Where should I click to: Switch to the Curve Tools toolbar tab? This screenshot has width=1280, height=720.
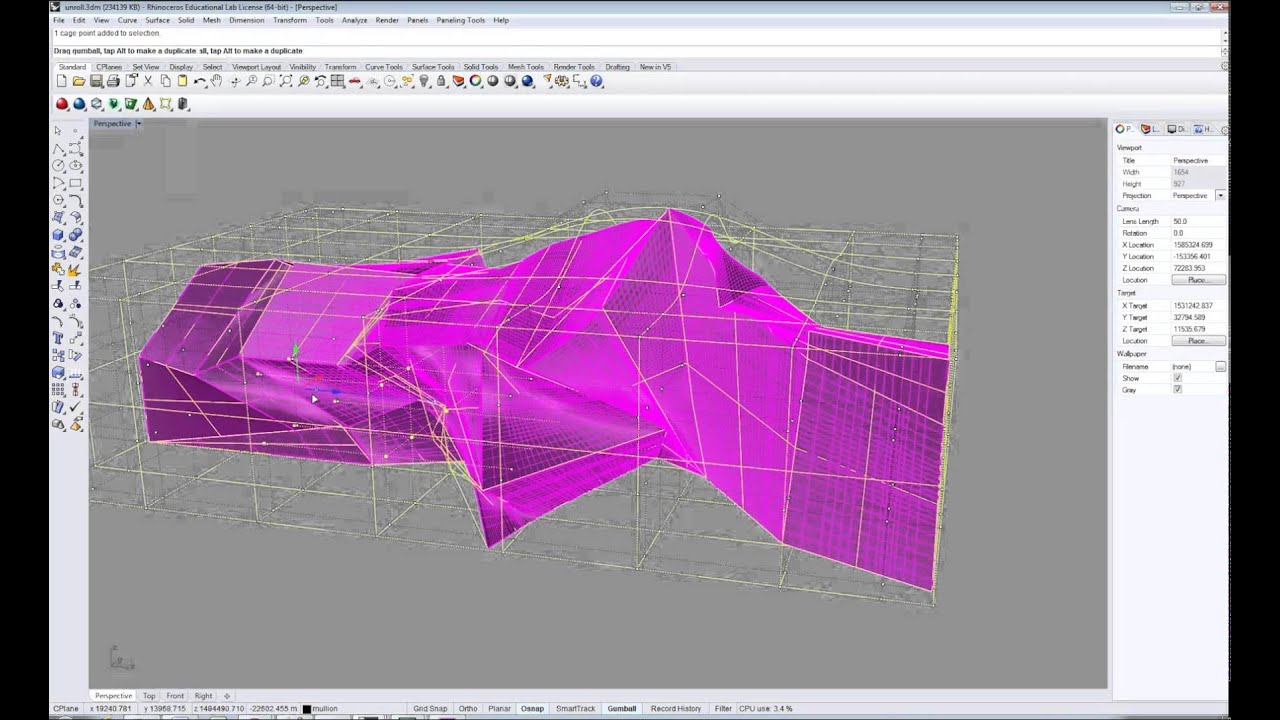point(384,67)
